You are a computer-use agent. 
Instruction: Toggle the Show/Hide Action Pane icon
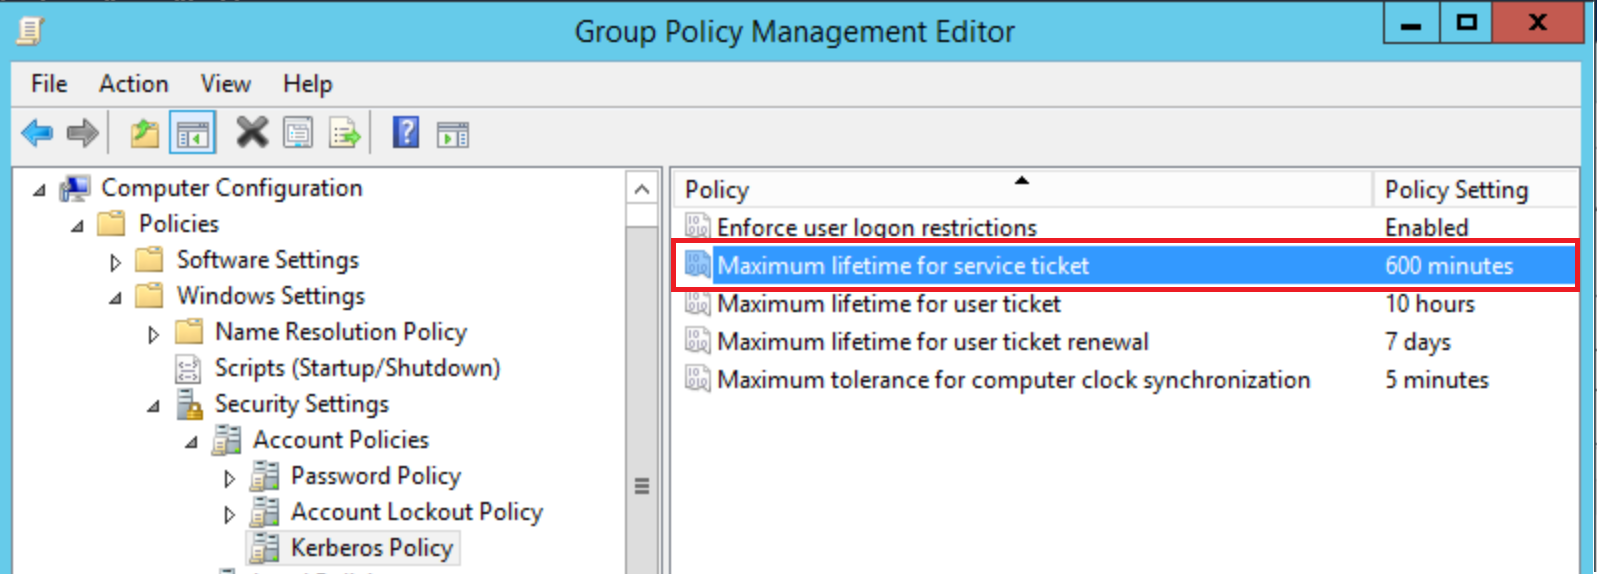tap(453, 134)
